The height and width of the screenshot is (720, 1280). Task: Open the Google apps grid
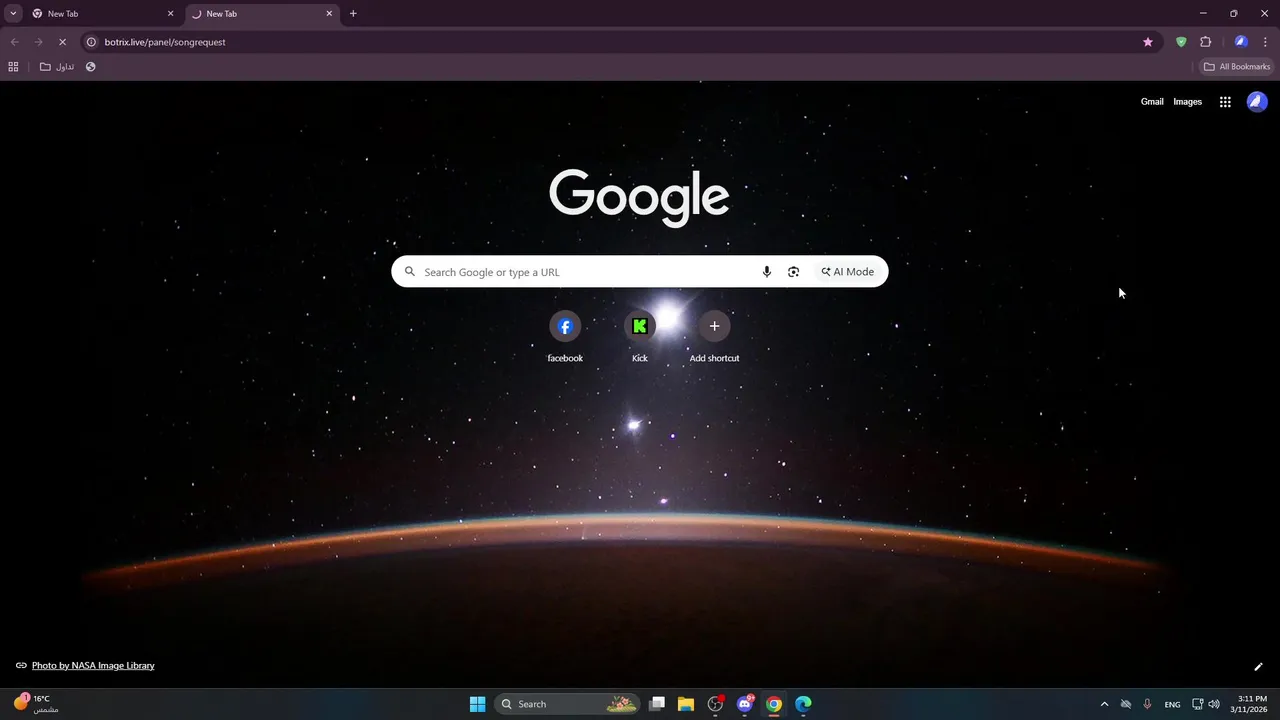click(x=1225, y=102)
